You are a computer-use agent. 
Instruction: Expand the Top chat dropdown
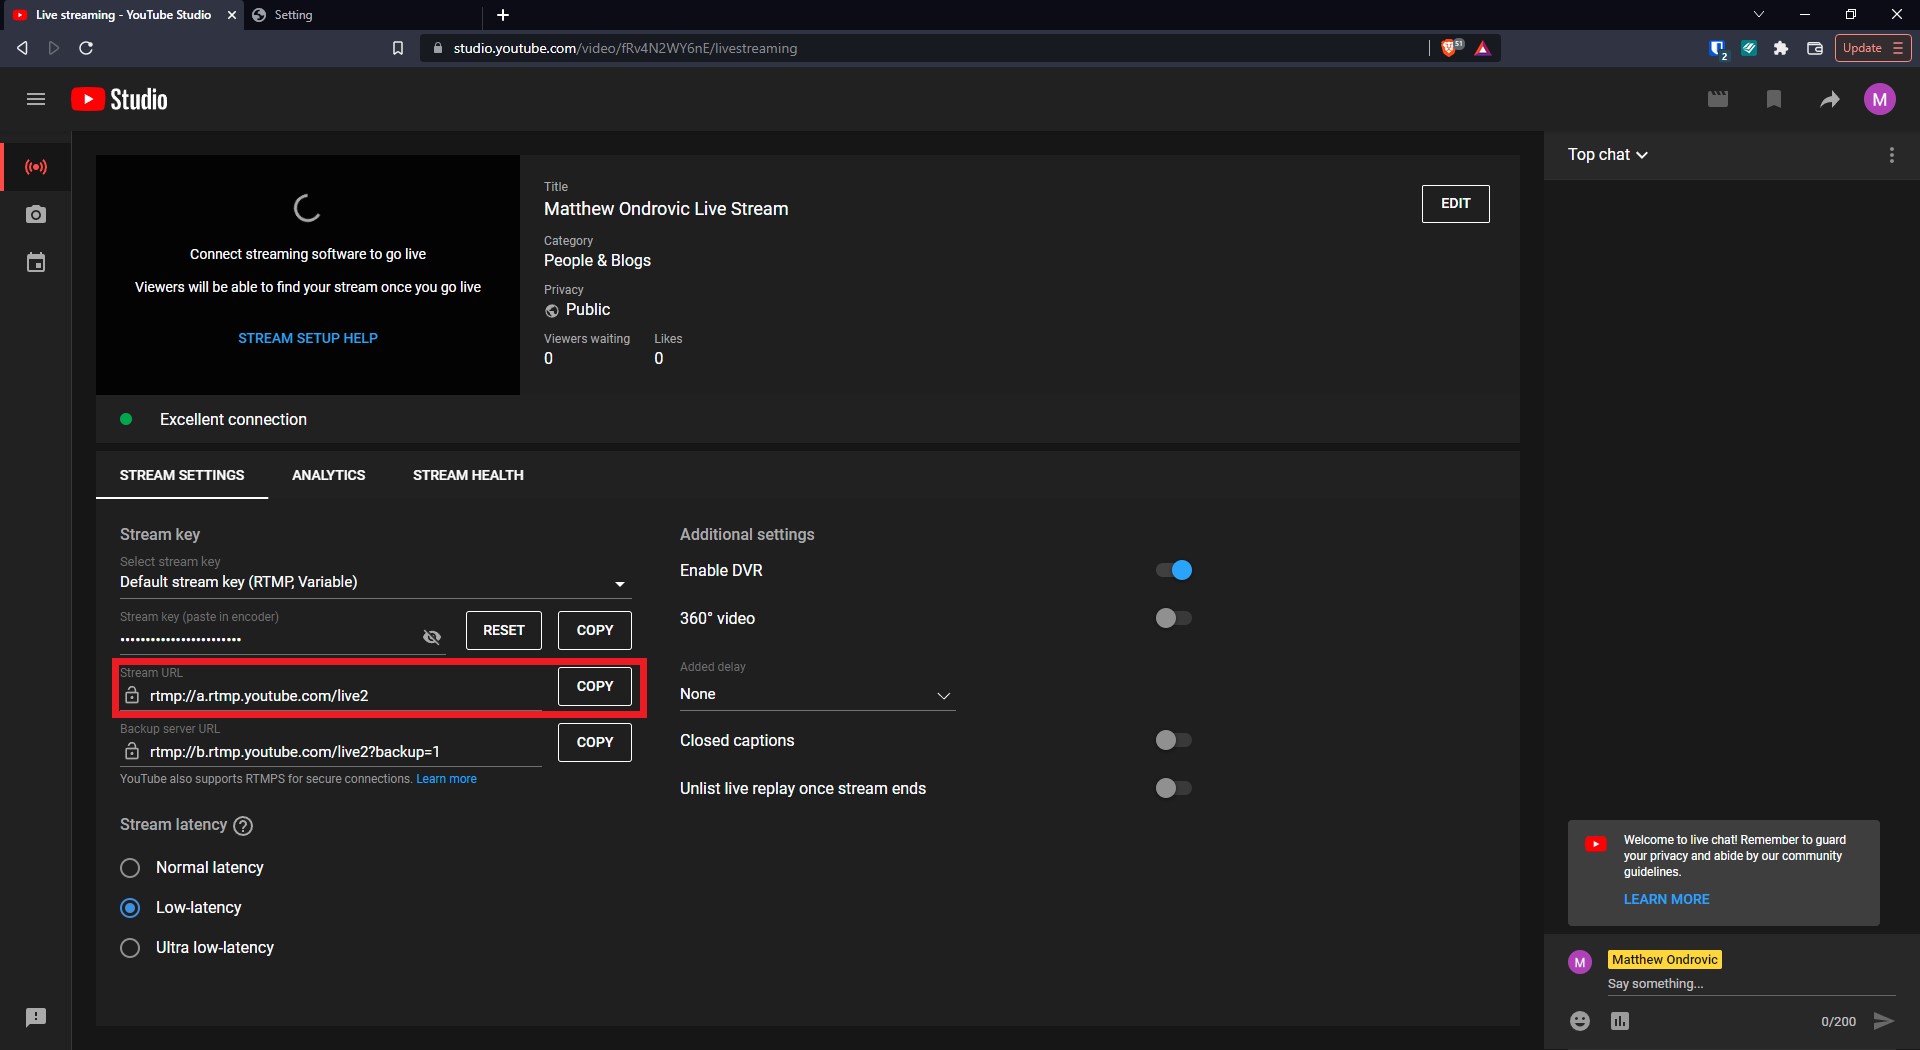coord(1607,155)
